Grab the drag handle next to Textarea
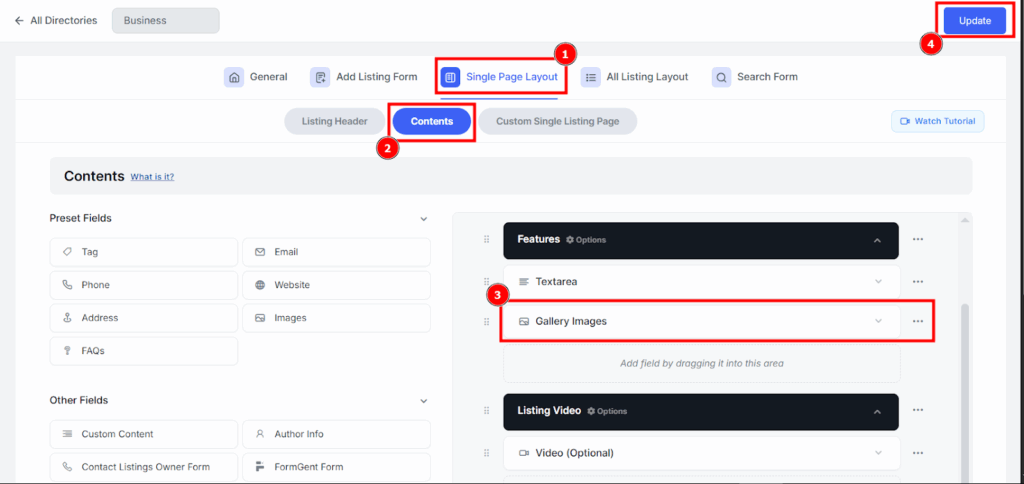 (487, 282)
